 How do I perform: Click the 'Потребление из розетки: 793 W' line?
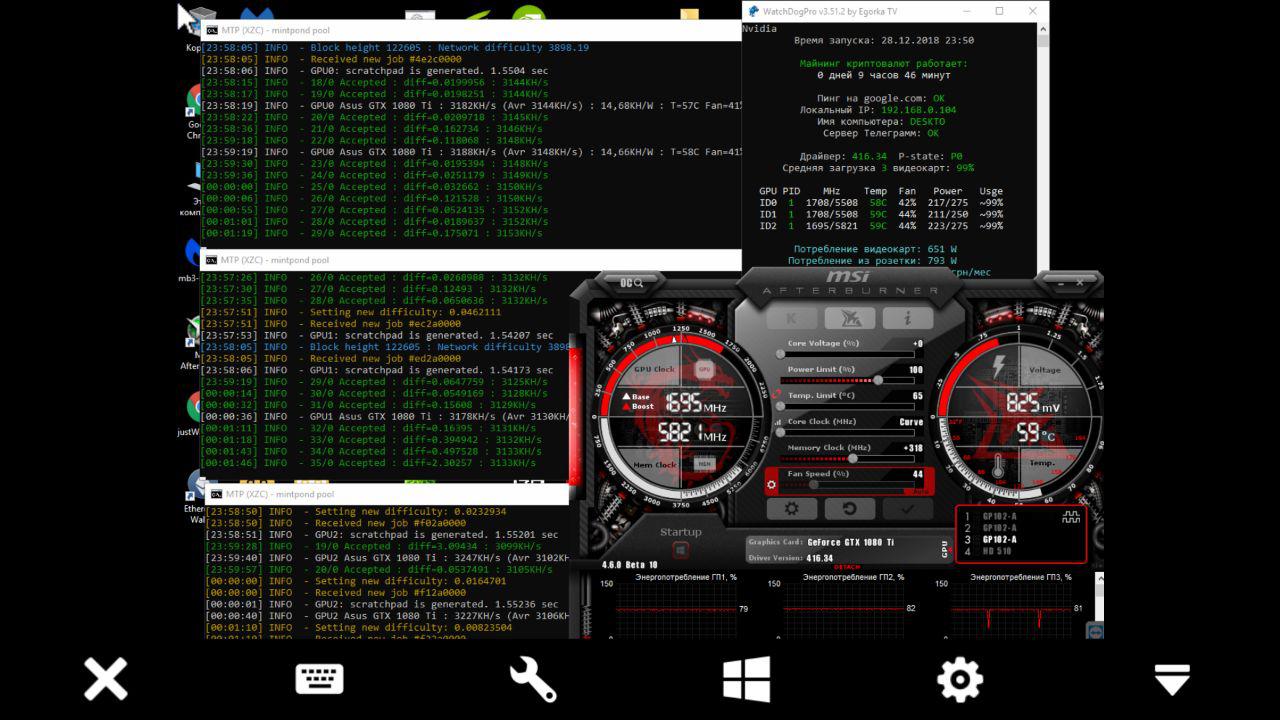pyautogui.click(x=872, y=261)
